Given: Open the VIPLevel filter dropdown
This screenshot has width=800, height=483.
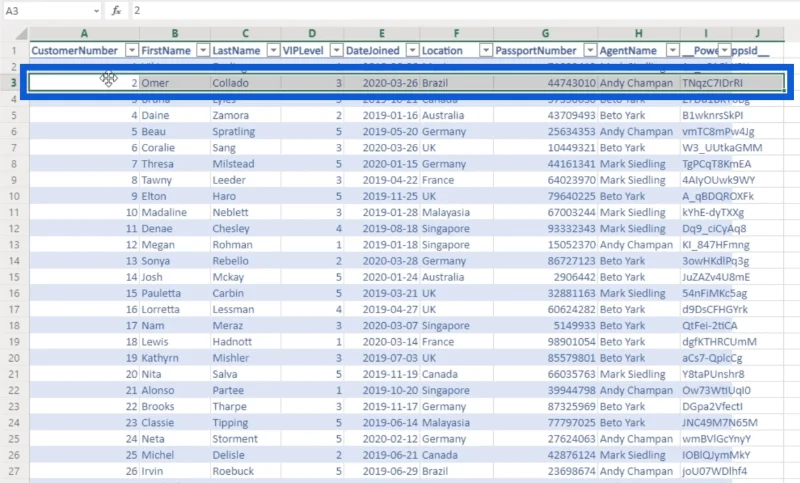Looking at the screenshot, I should [336, 50].
